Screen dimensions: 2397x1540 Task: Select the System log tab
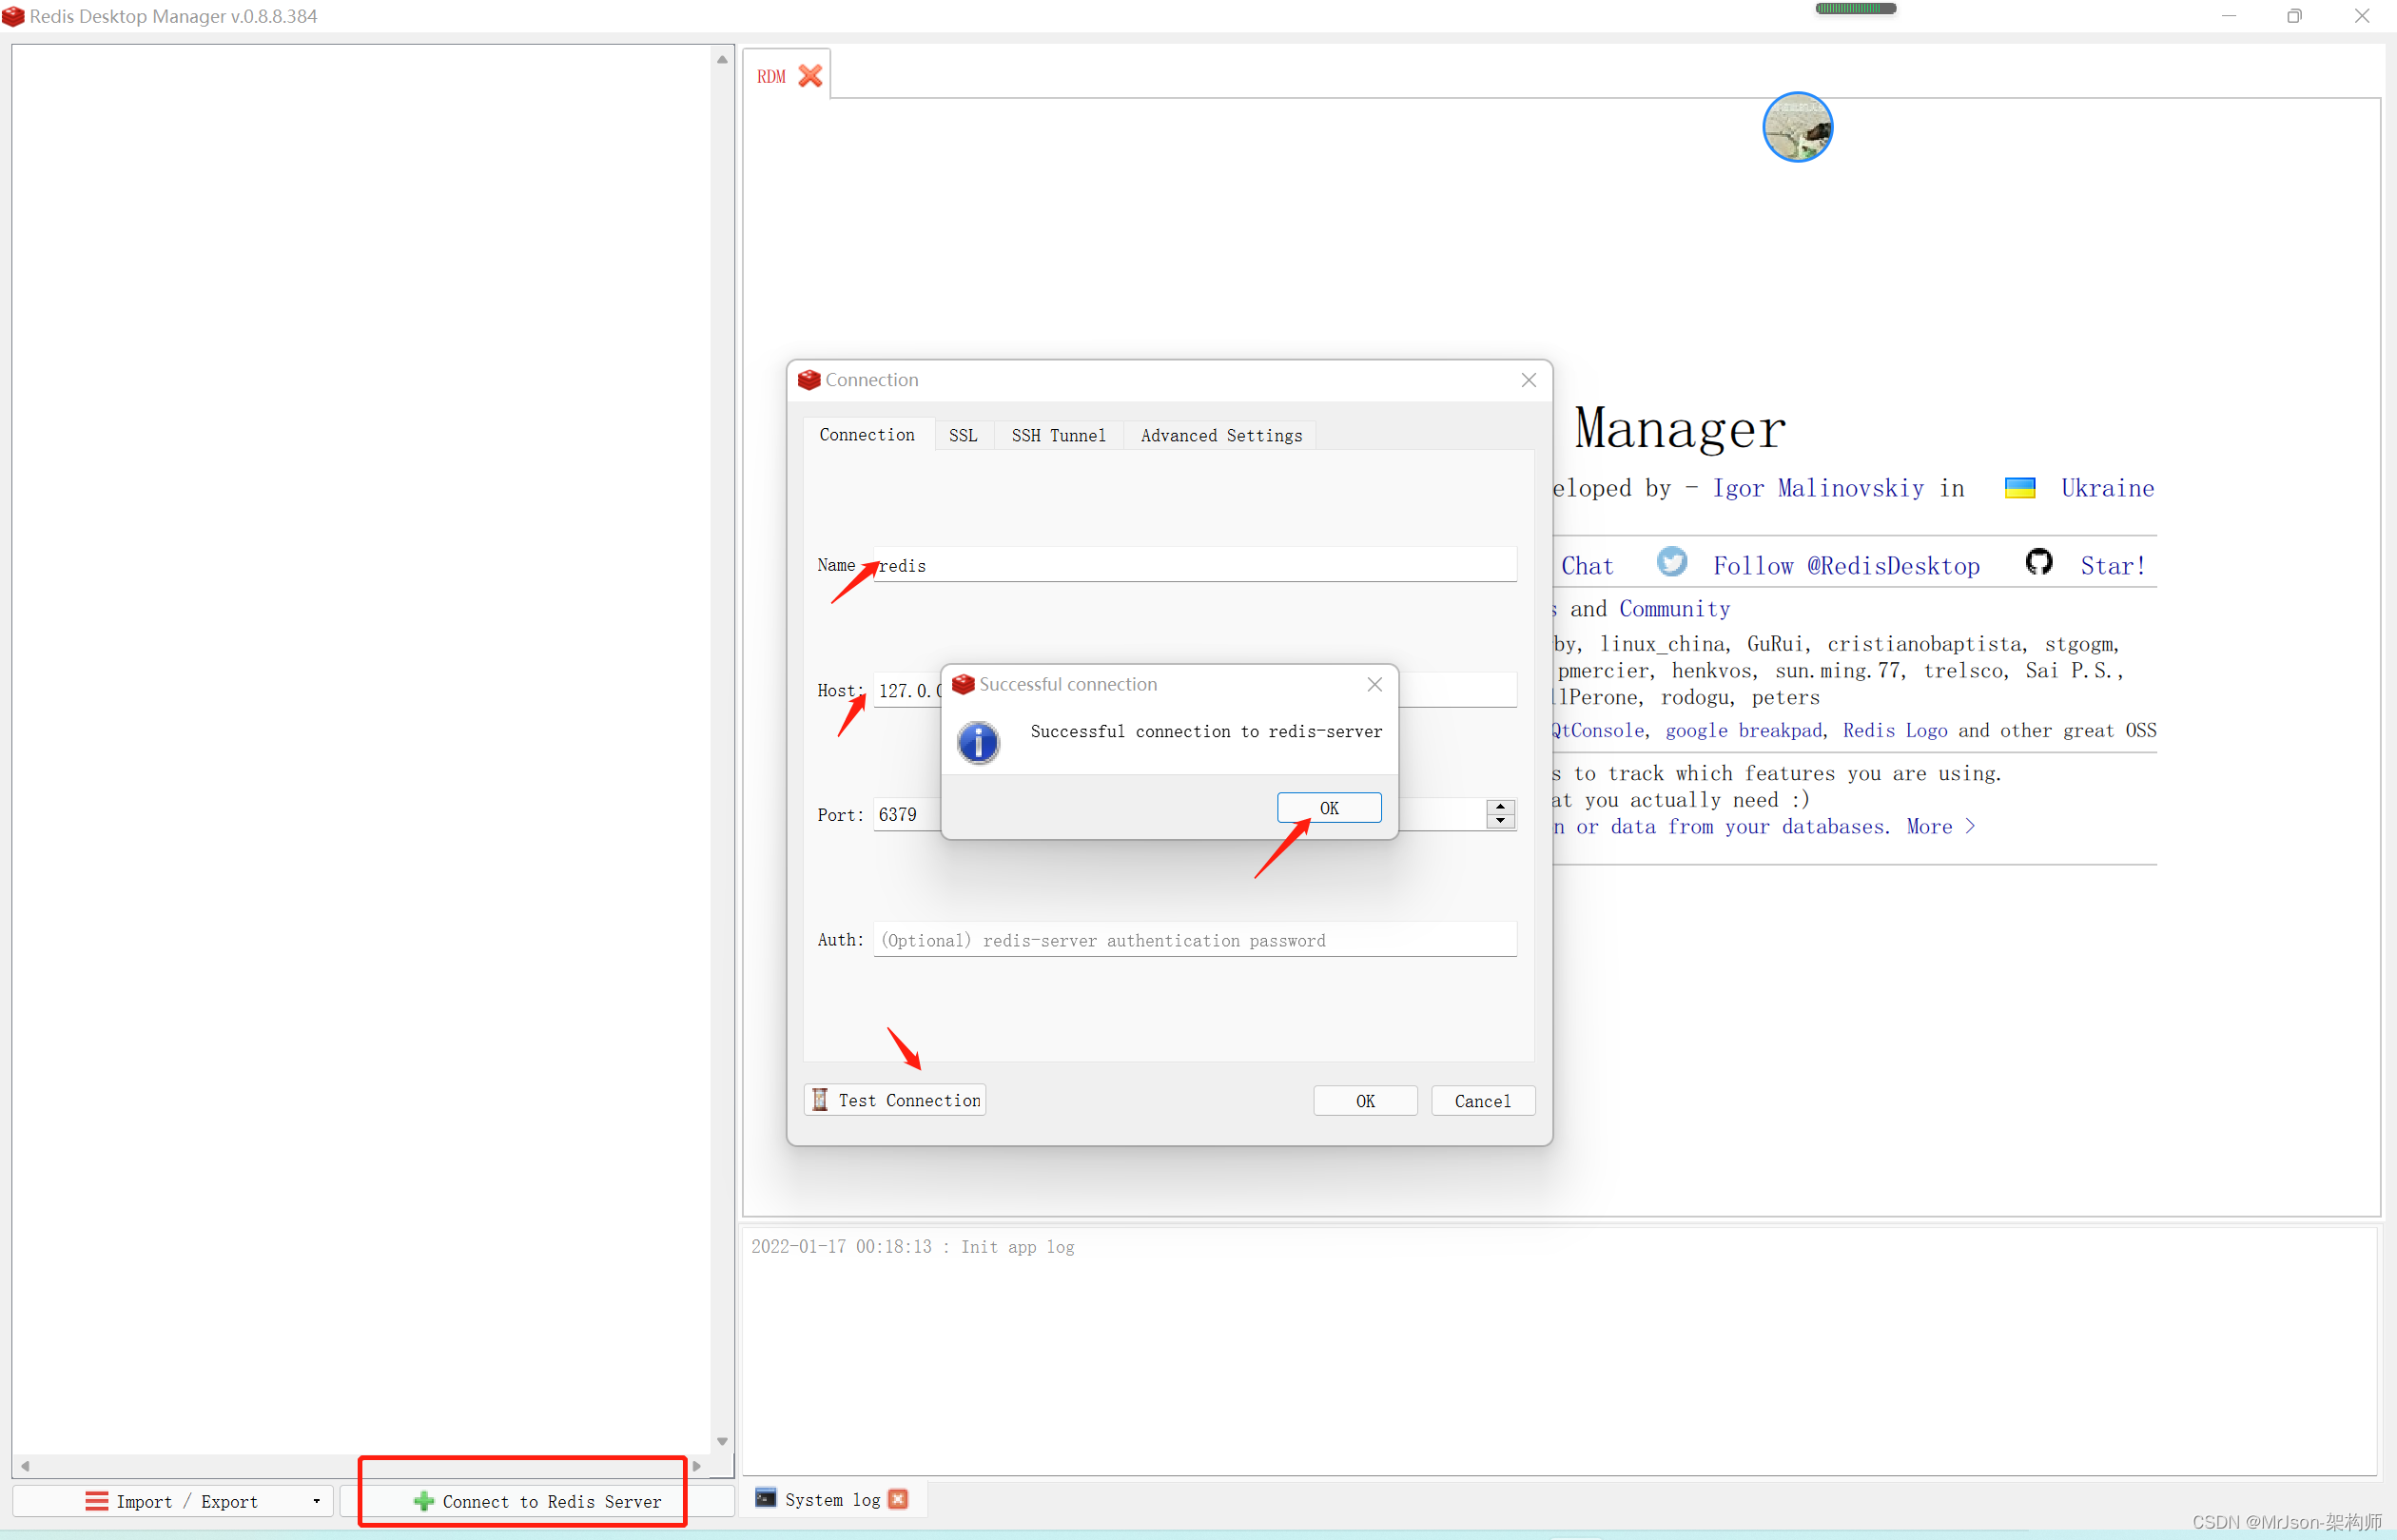(x=832, y=1499)
